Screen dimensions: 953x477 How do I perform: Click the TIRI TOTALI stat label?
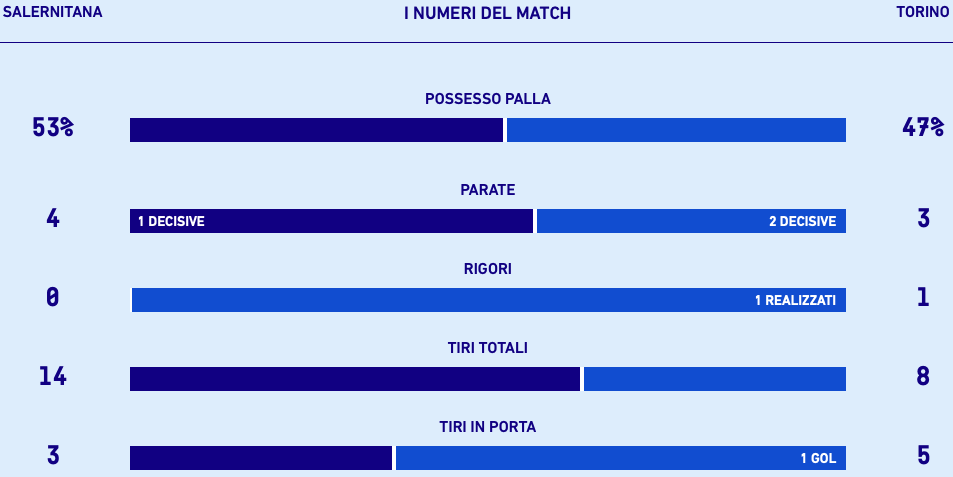point(487,348)
